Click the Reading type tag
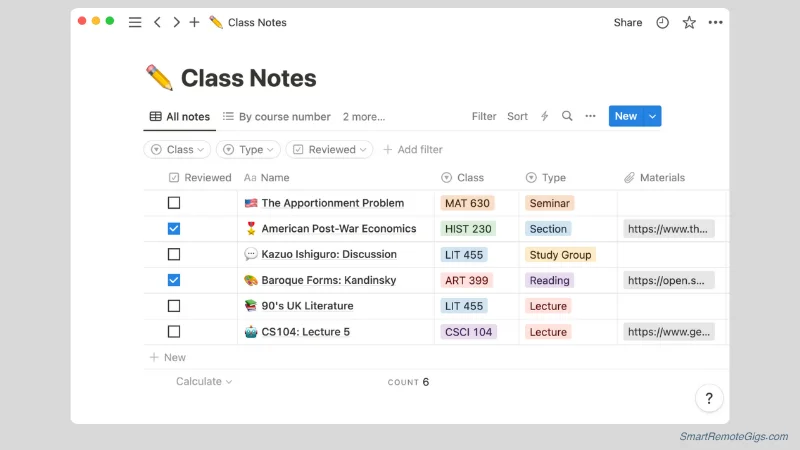This screenshot has height=450, width=800. point(549,280)
